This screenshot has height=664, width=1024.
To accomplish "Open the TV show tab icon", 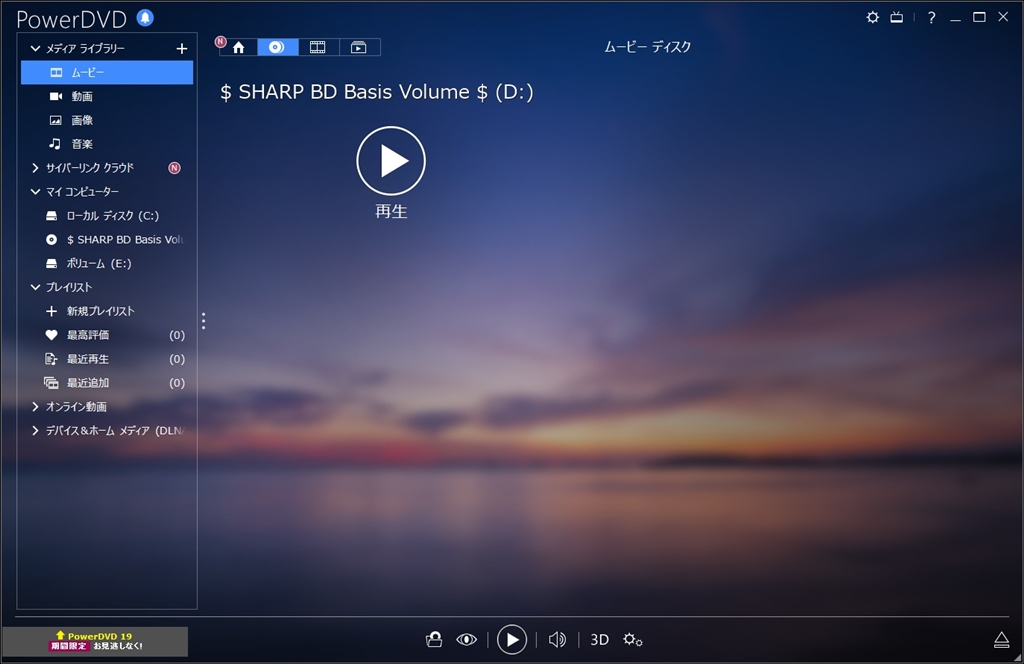I will 359,47.
